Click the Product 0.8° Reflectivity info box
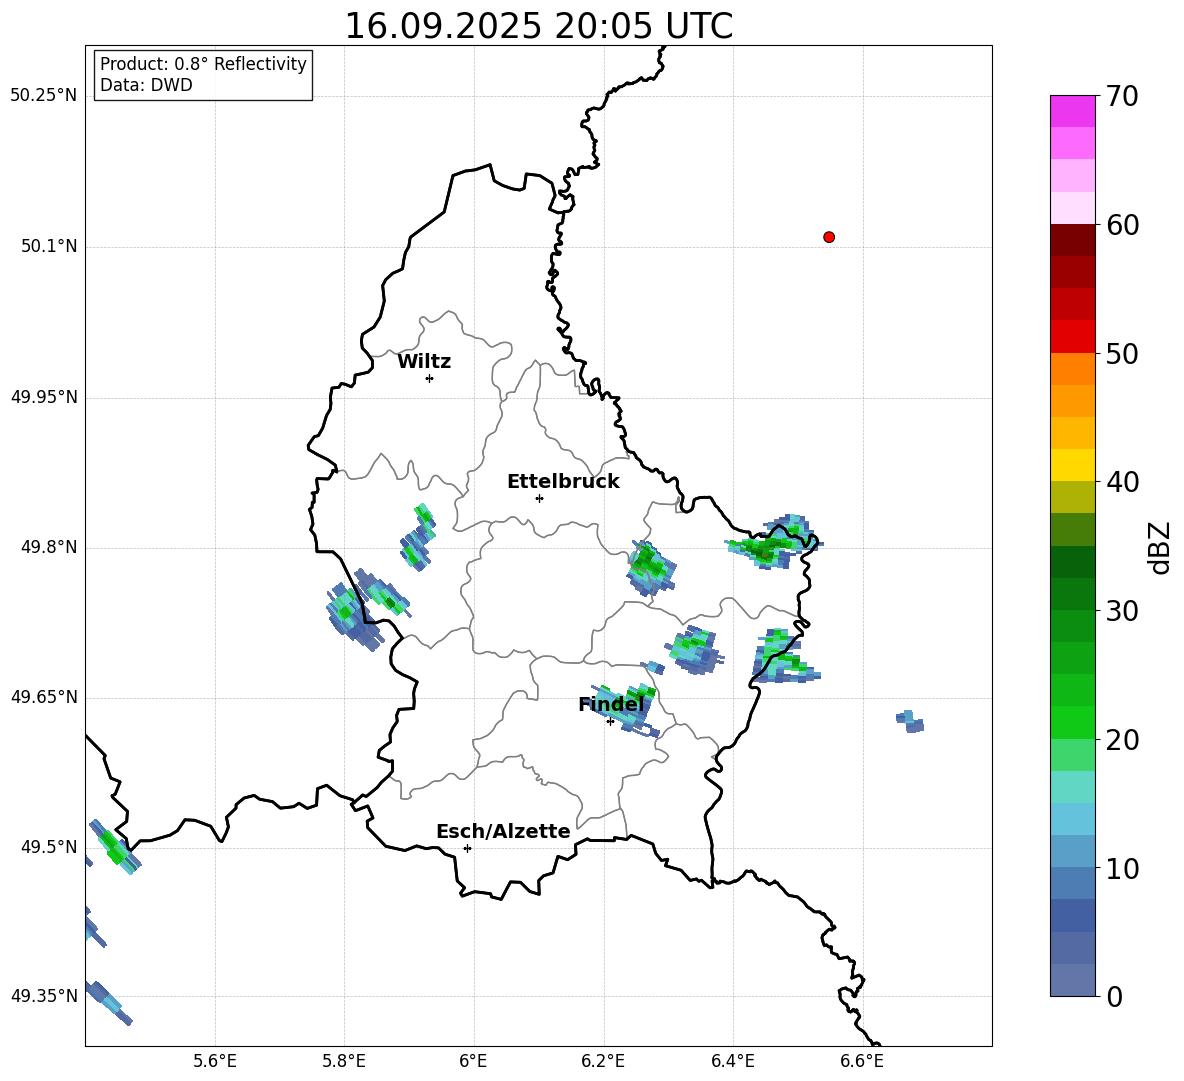 tap(203, 75)
